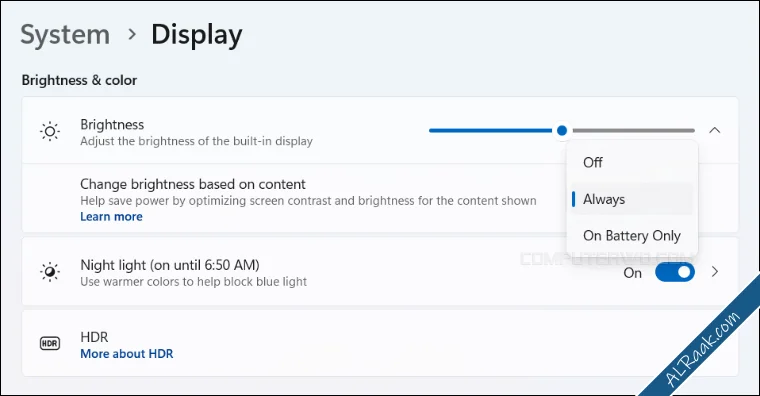Click the Display breadcrumb heading

197,35
